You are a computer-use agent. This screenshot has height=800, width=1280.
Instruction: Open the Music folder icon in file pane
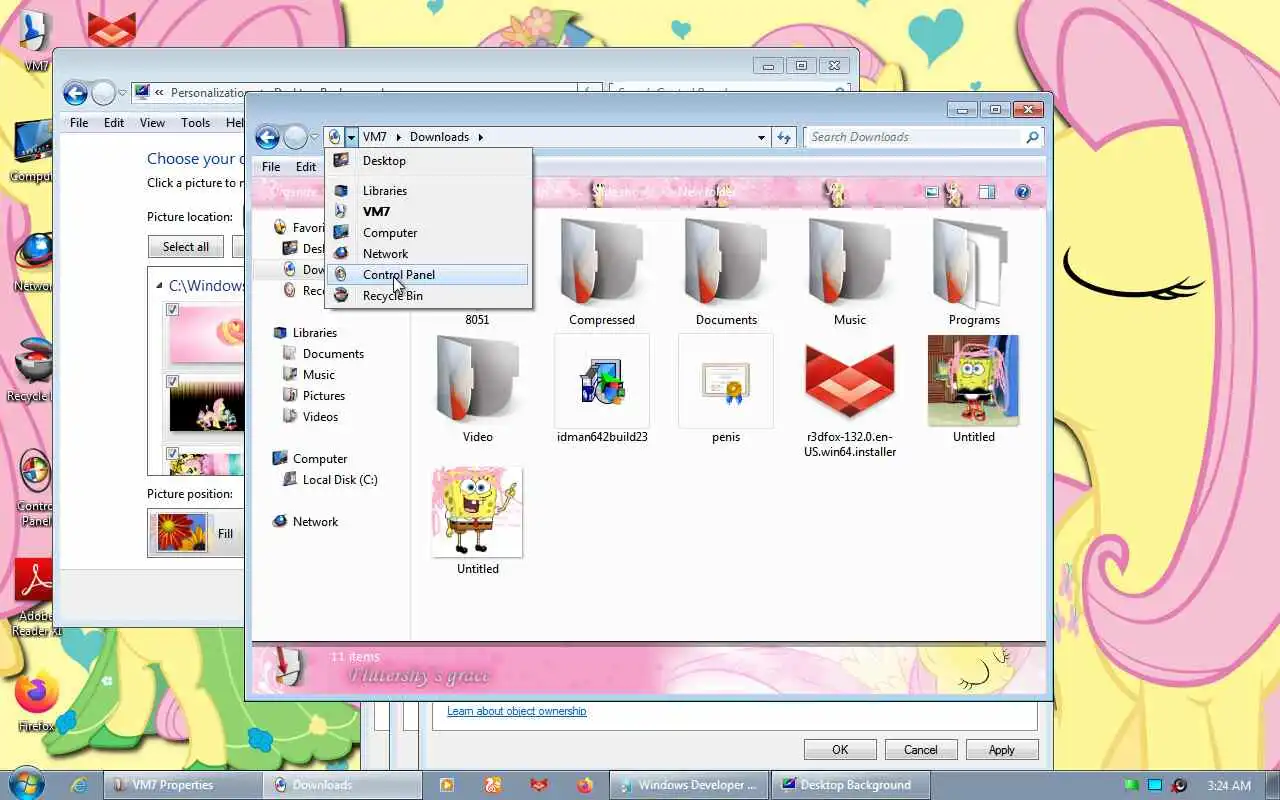tap(850, 262)
